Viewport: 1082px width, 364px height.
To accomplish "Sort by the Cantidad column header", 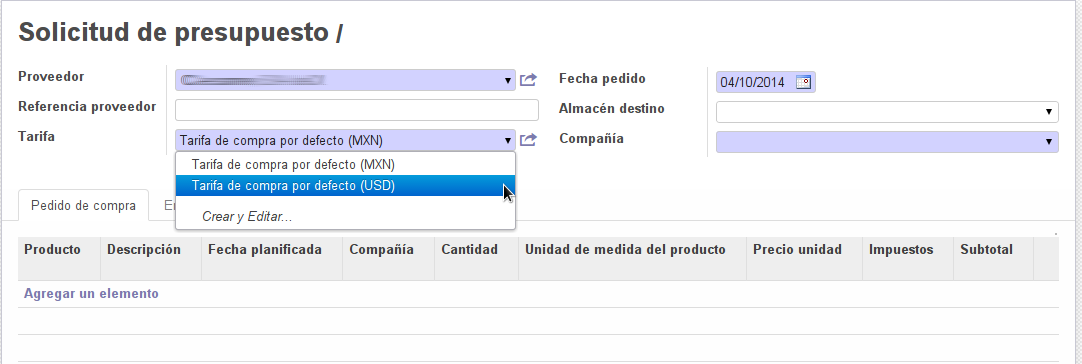I will 469,250.
